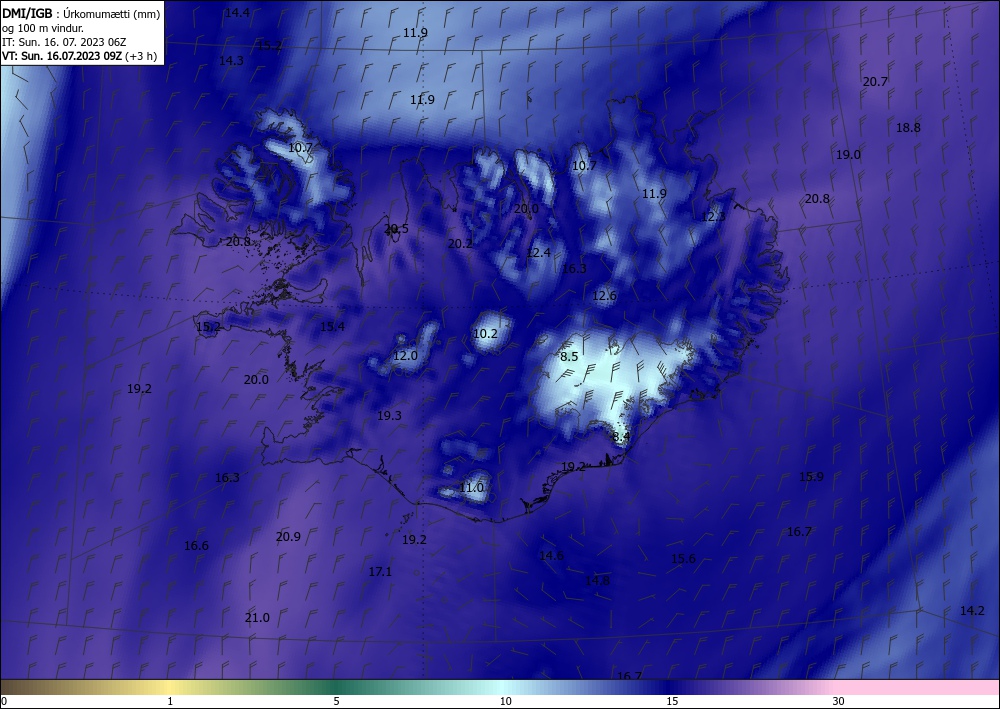This screenshot has width=1000, height=709.
Task: Click the 14.4 value on the map
Action: coord(237,12)
